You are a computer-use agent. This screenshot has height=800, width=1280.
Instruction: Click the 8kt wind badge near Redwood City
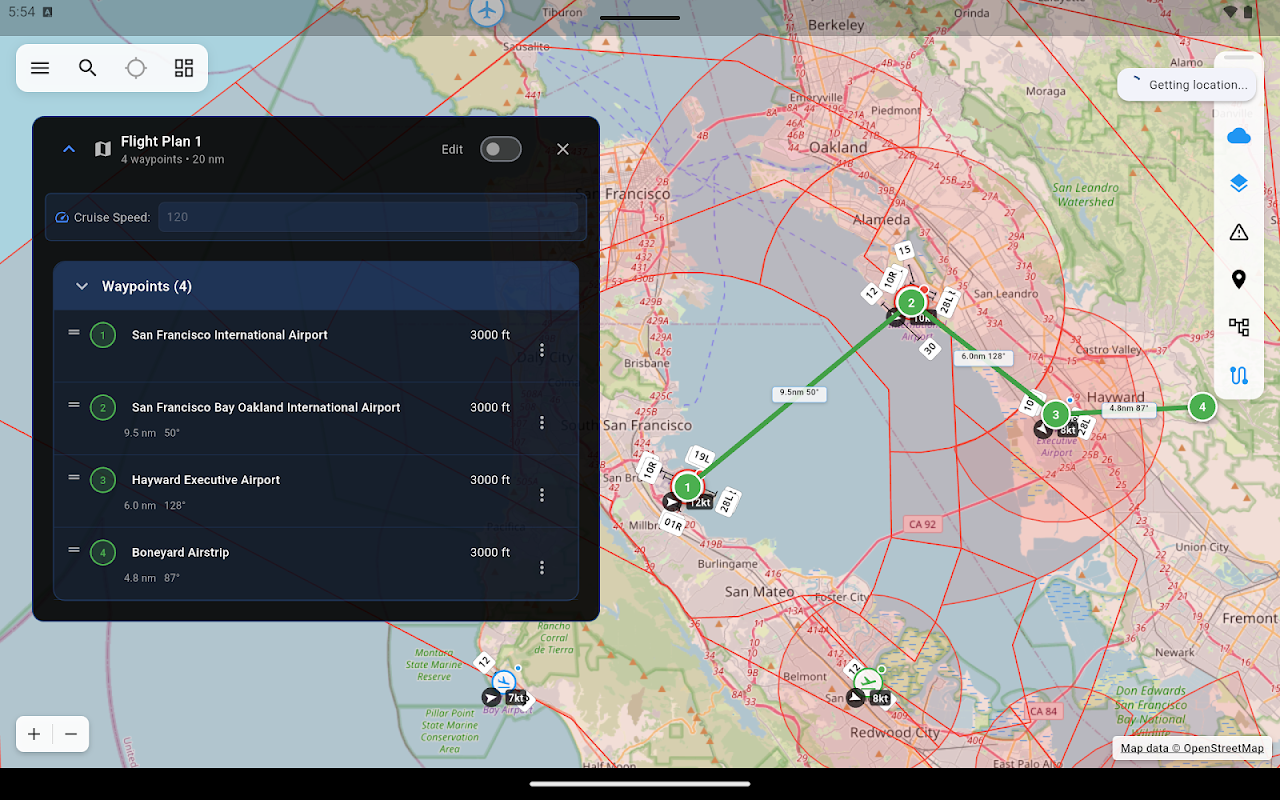pos(879,698)
